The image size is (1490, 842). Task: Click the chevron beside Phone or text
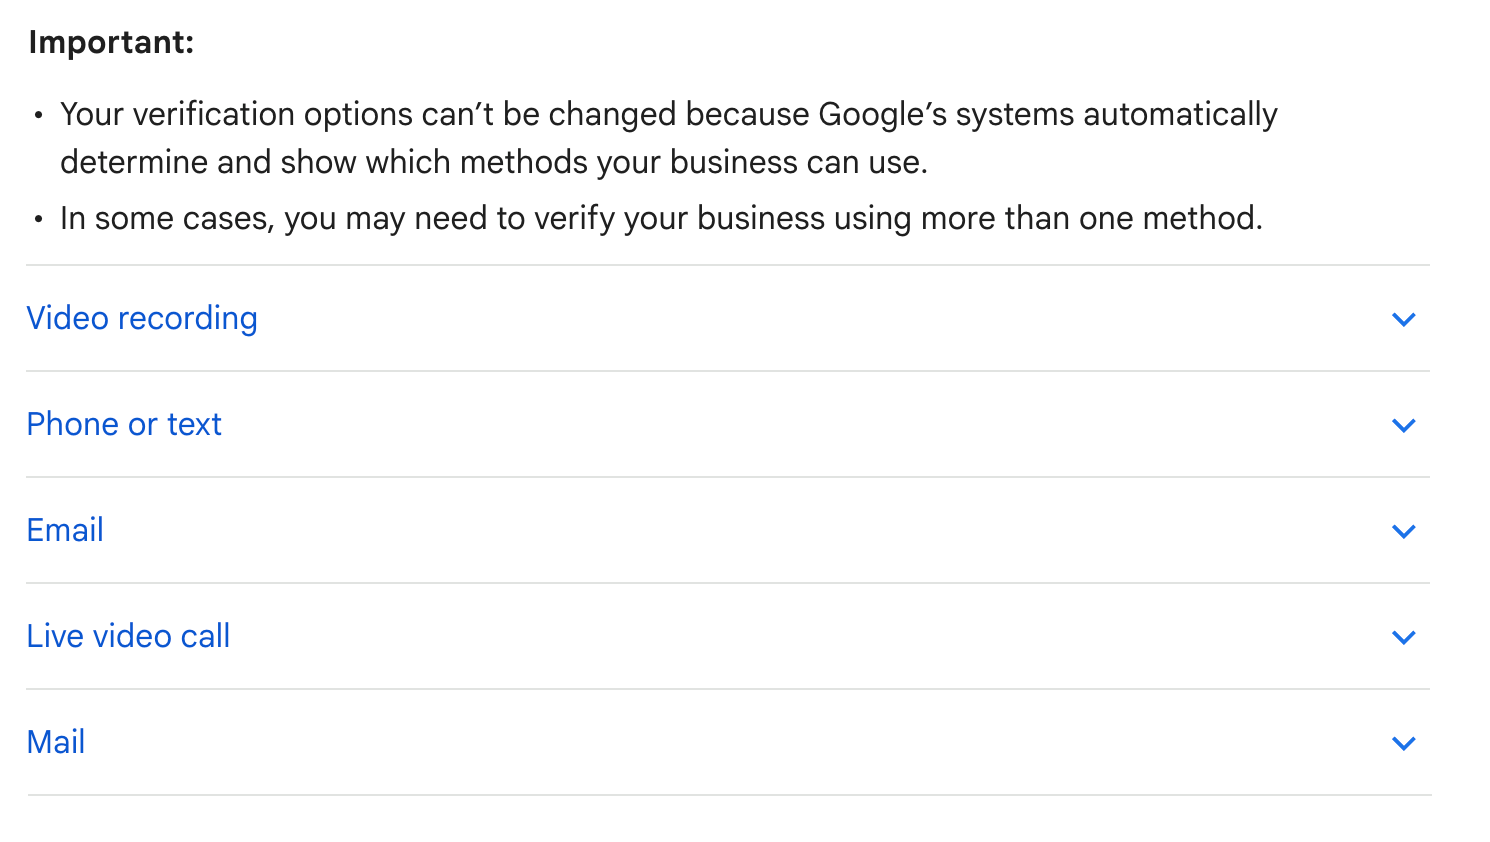coord(1404,426)
